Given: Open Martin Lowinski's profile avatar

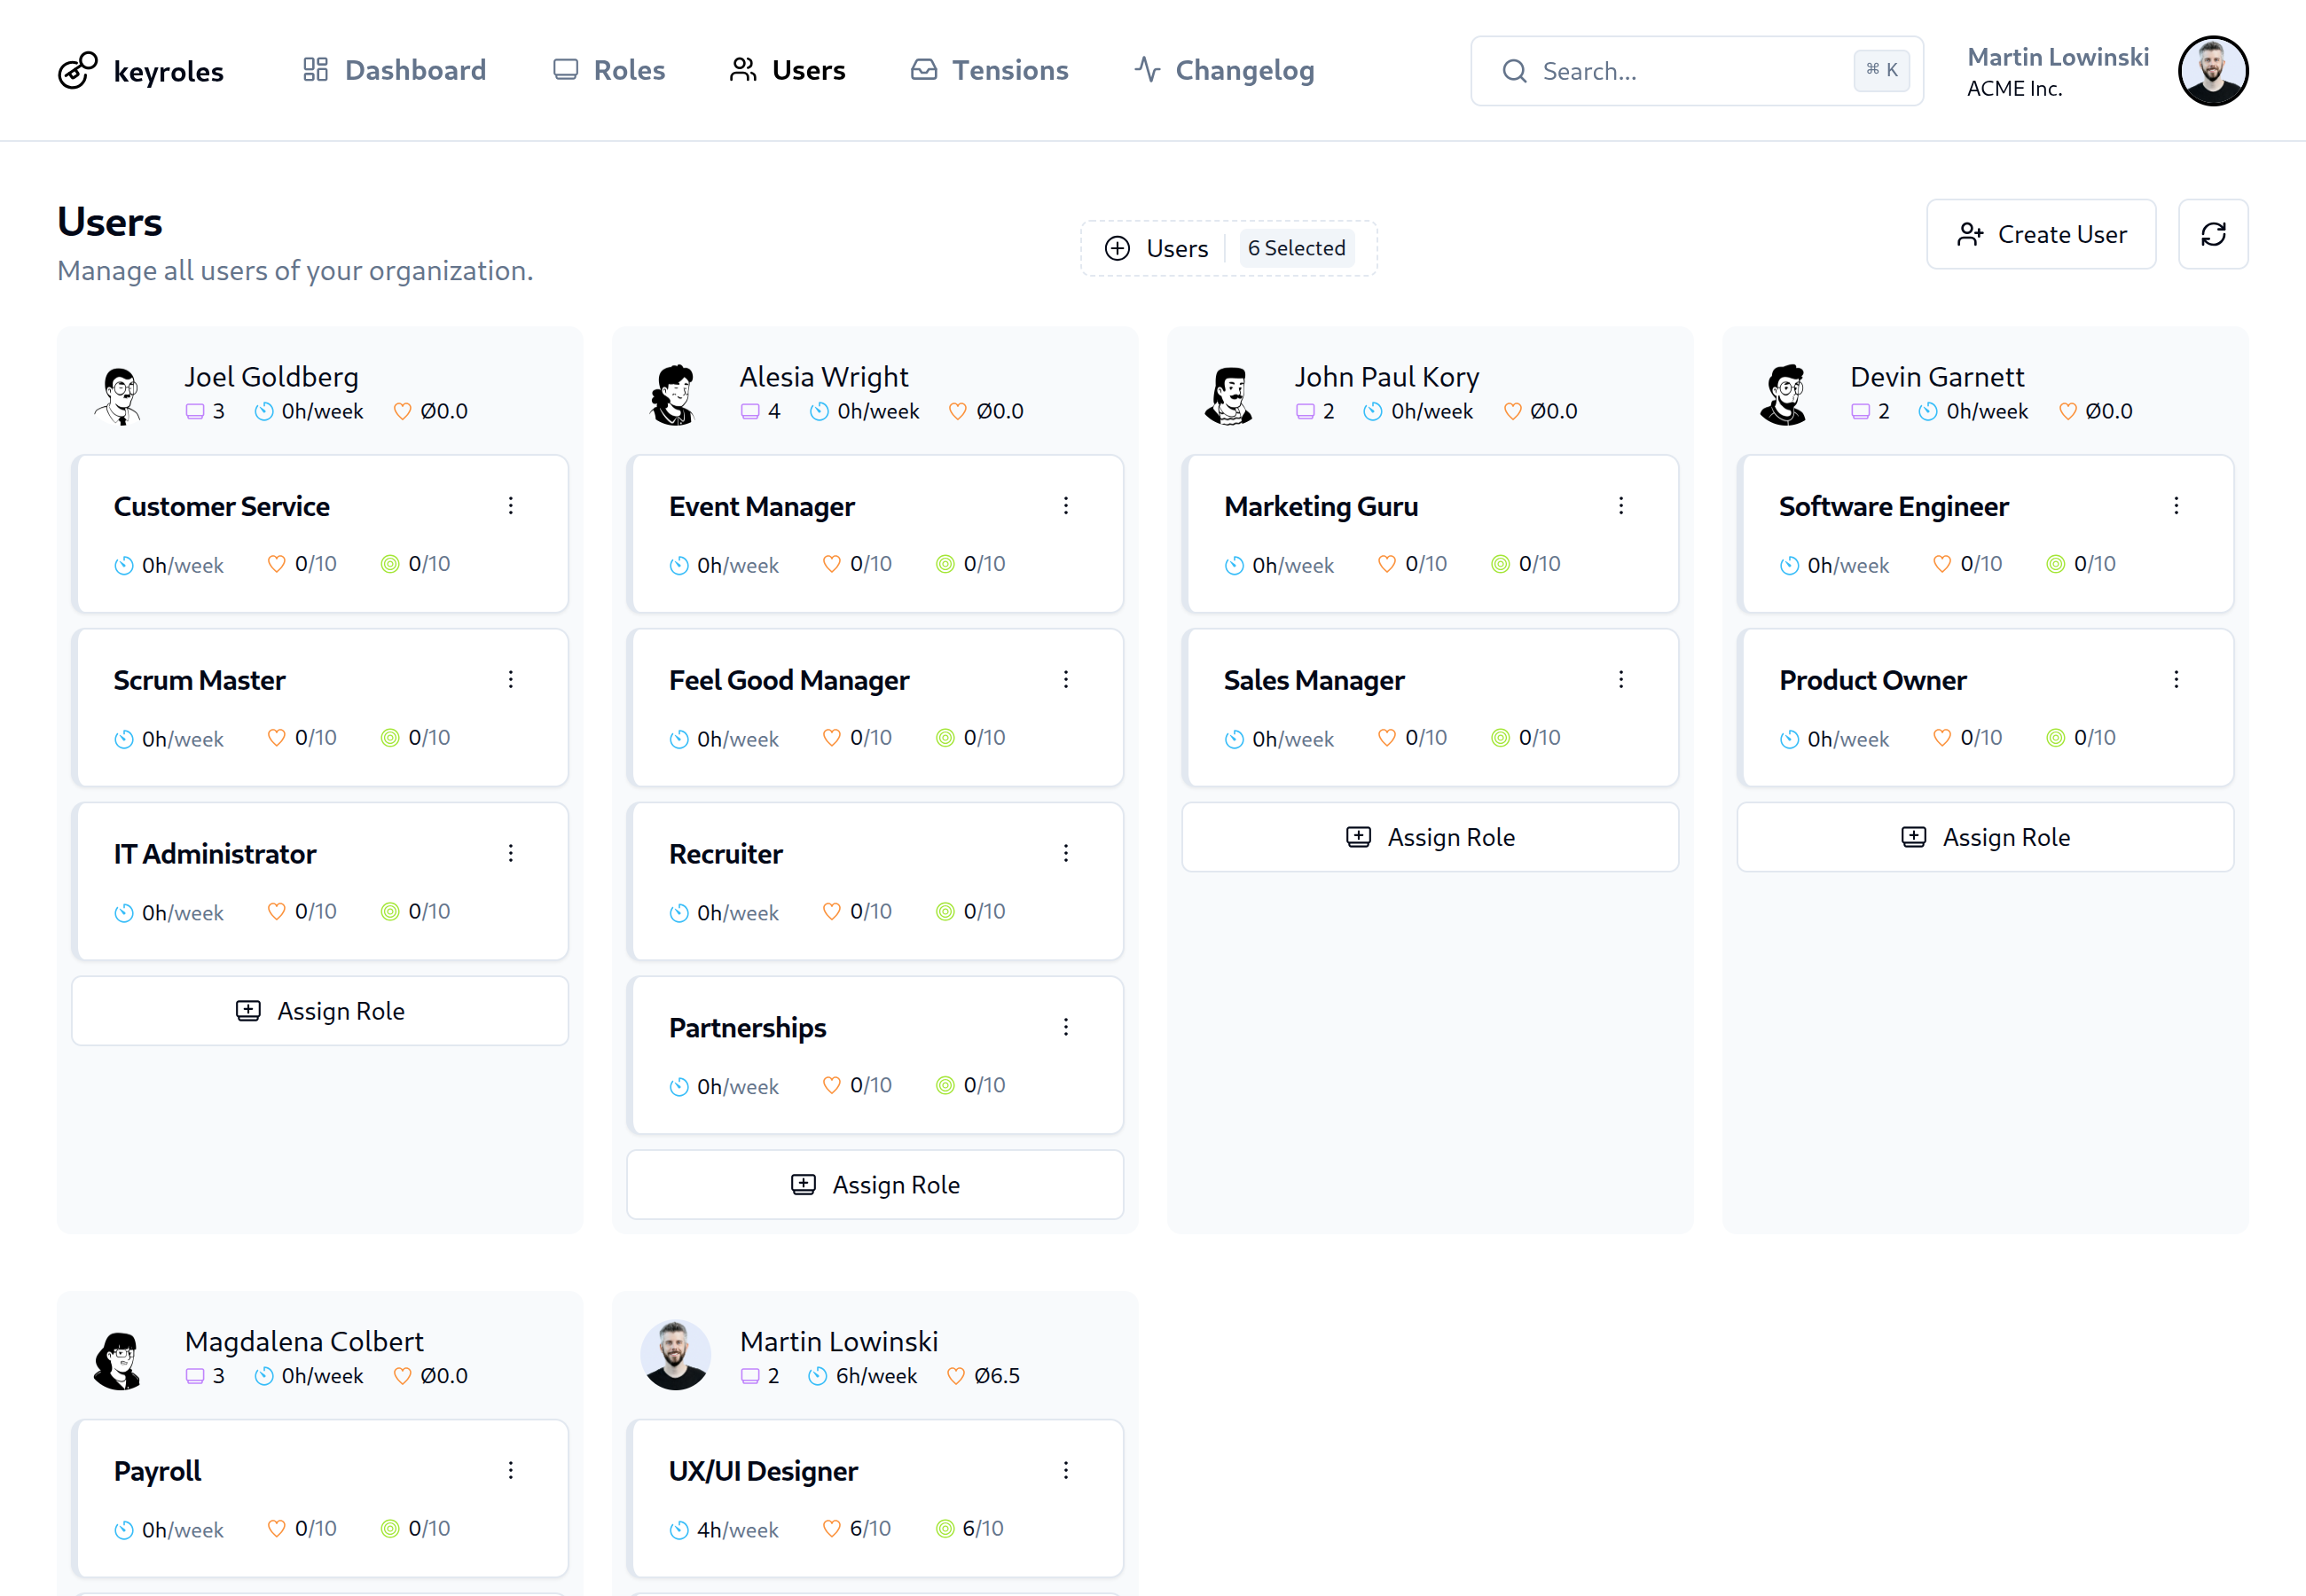Looking at the screenshot, I should (x=2213, y=70).
